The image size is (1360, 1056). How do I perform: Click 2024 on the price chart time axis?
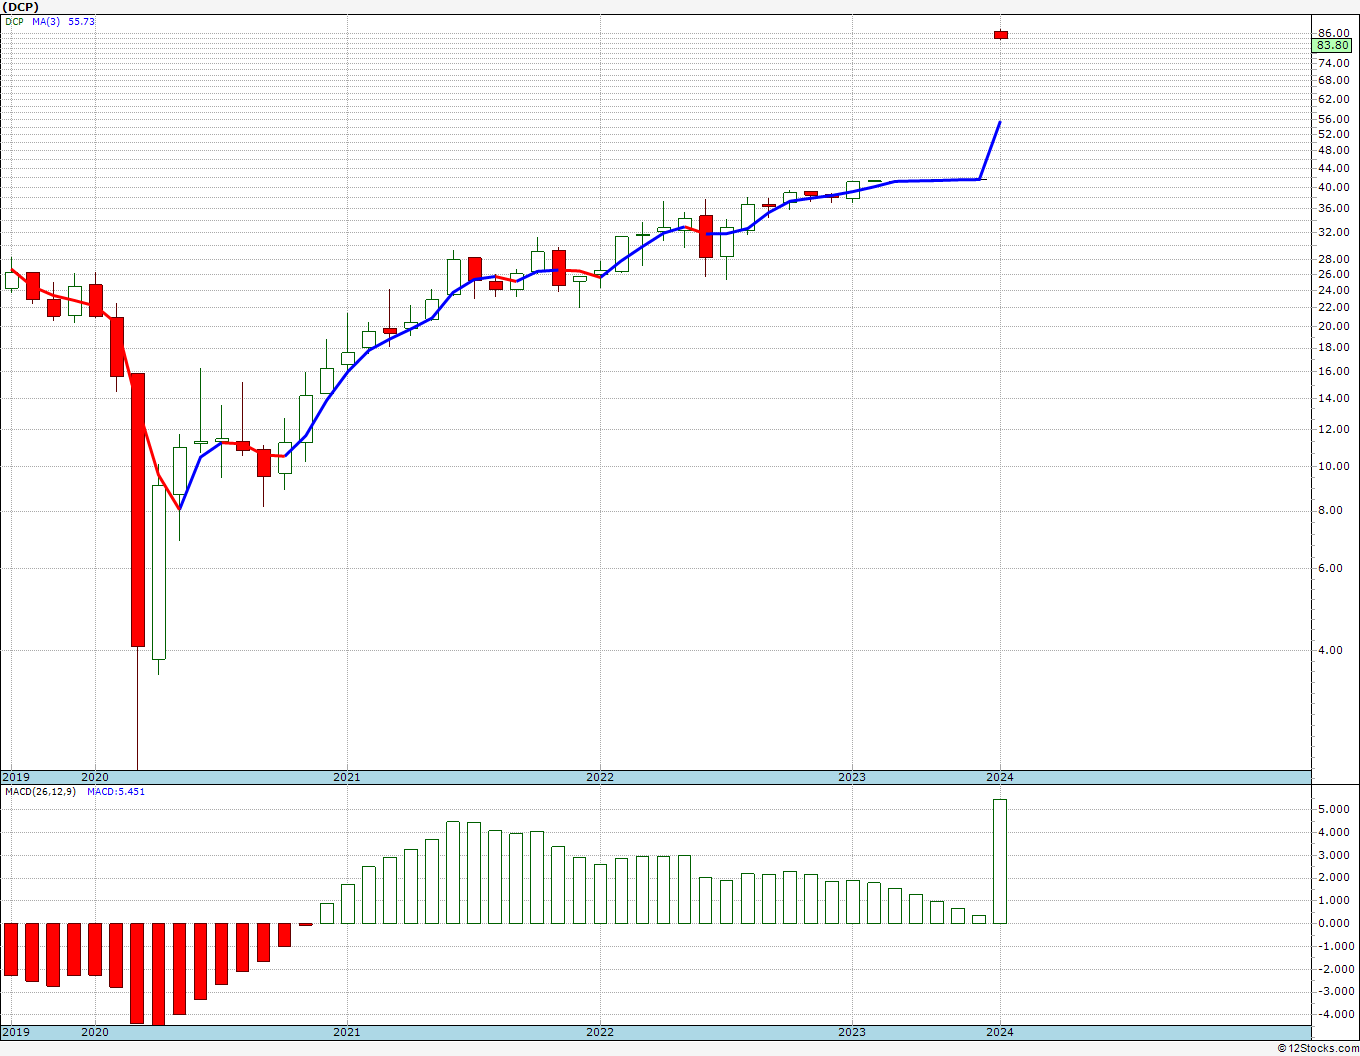(1000, 777)
